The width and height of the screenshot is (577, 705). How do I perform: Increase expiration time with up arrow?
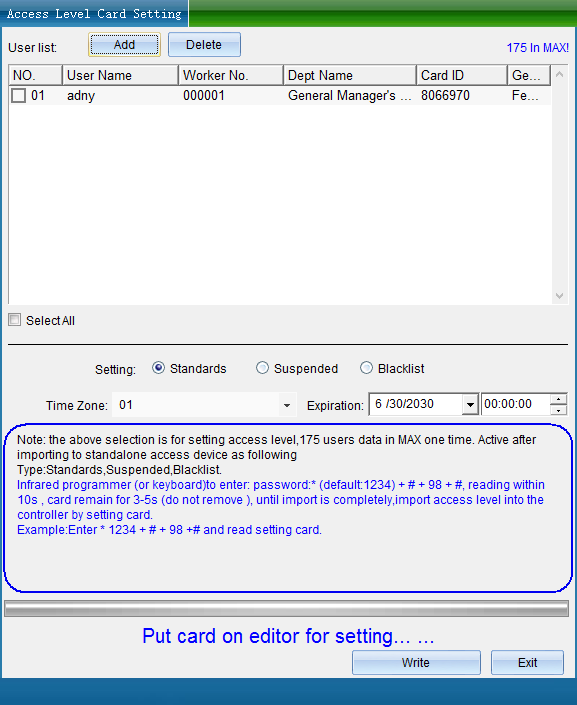point(558,399)
